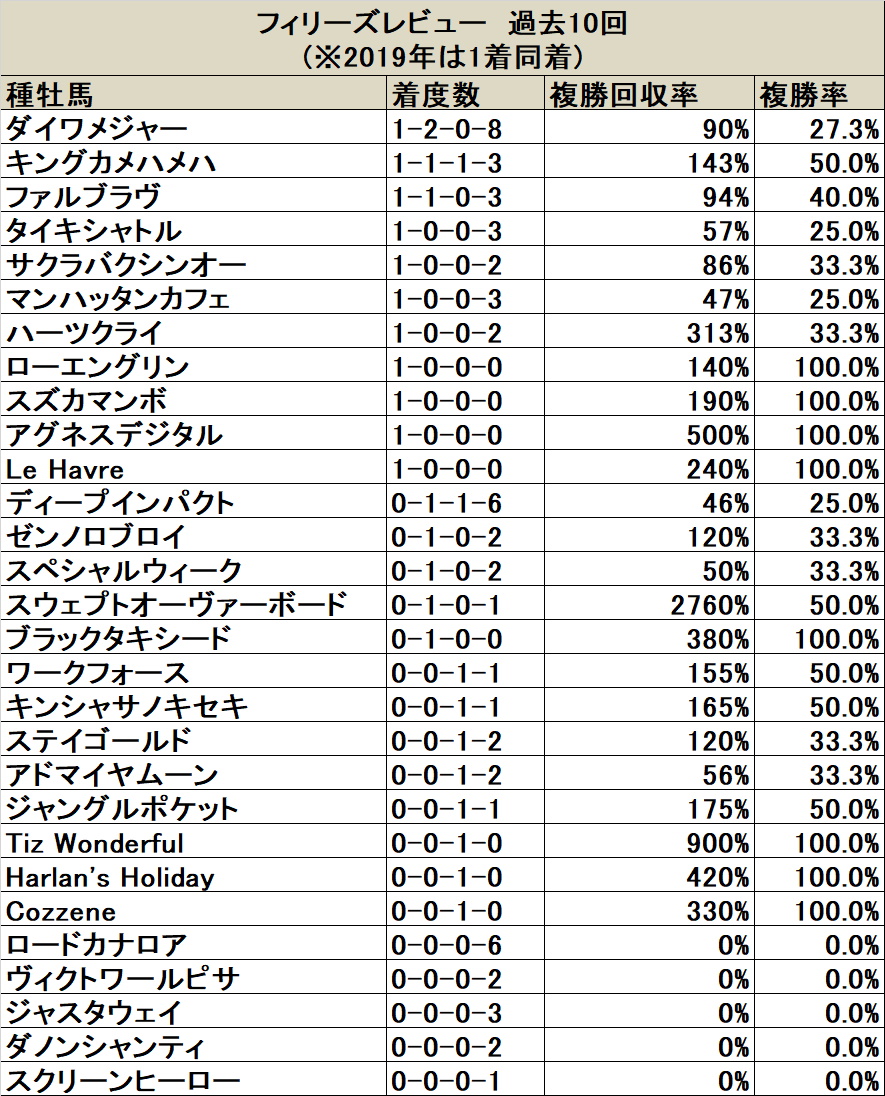885x1096 pixels.
Task: Select the Le Havre name cell
Action: 194,469
